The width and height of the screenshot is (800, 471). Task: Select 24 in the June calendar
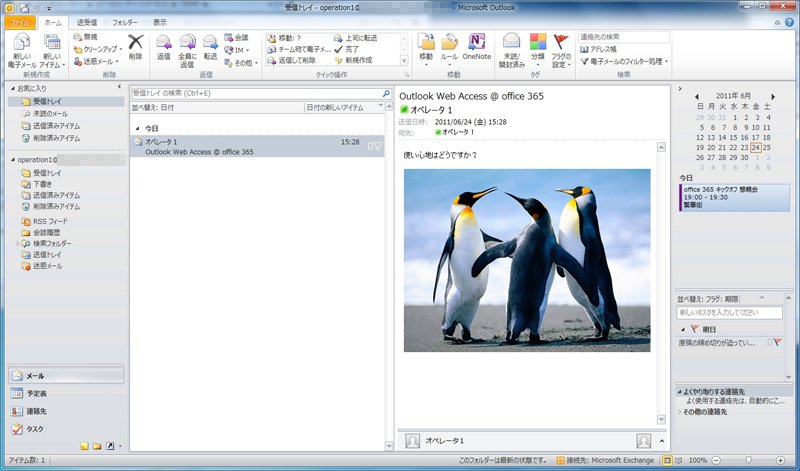click(x=756, y=147)
